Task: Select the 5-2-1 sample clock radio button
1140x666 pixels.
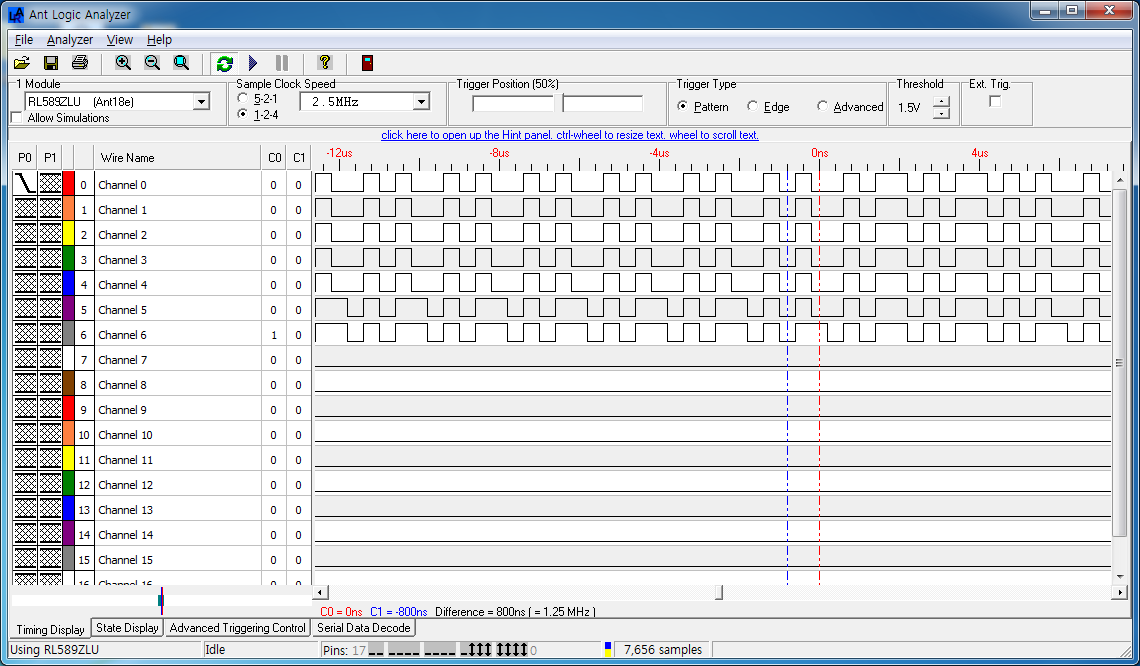Action: pos(243,99)
